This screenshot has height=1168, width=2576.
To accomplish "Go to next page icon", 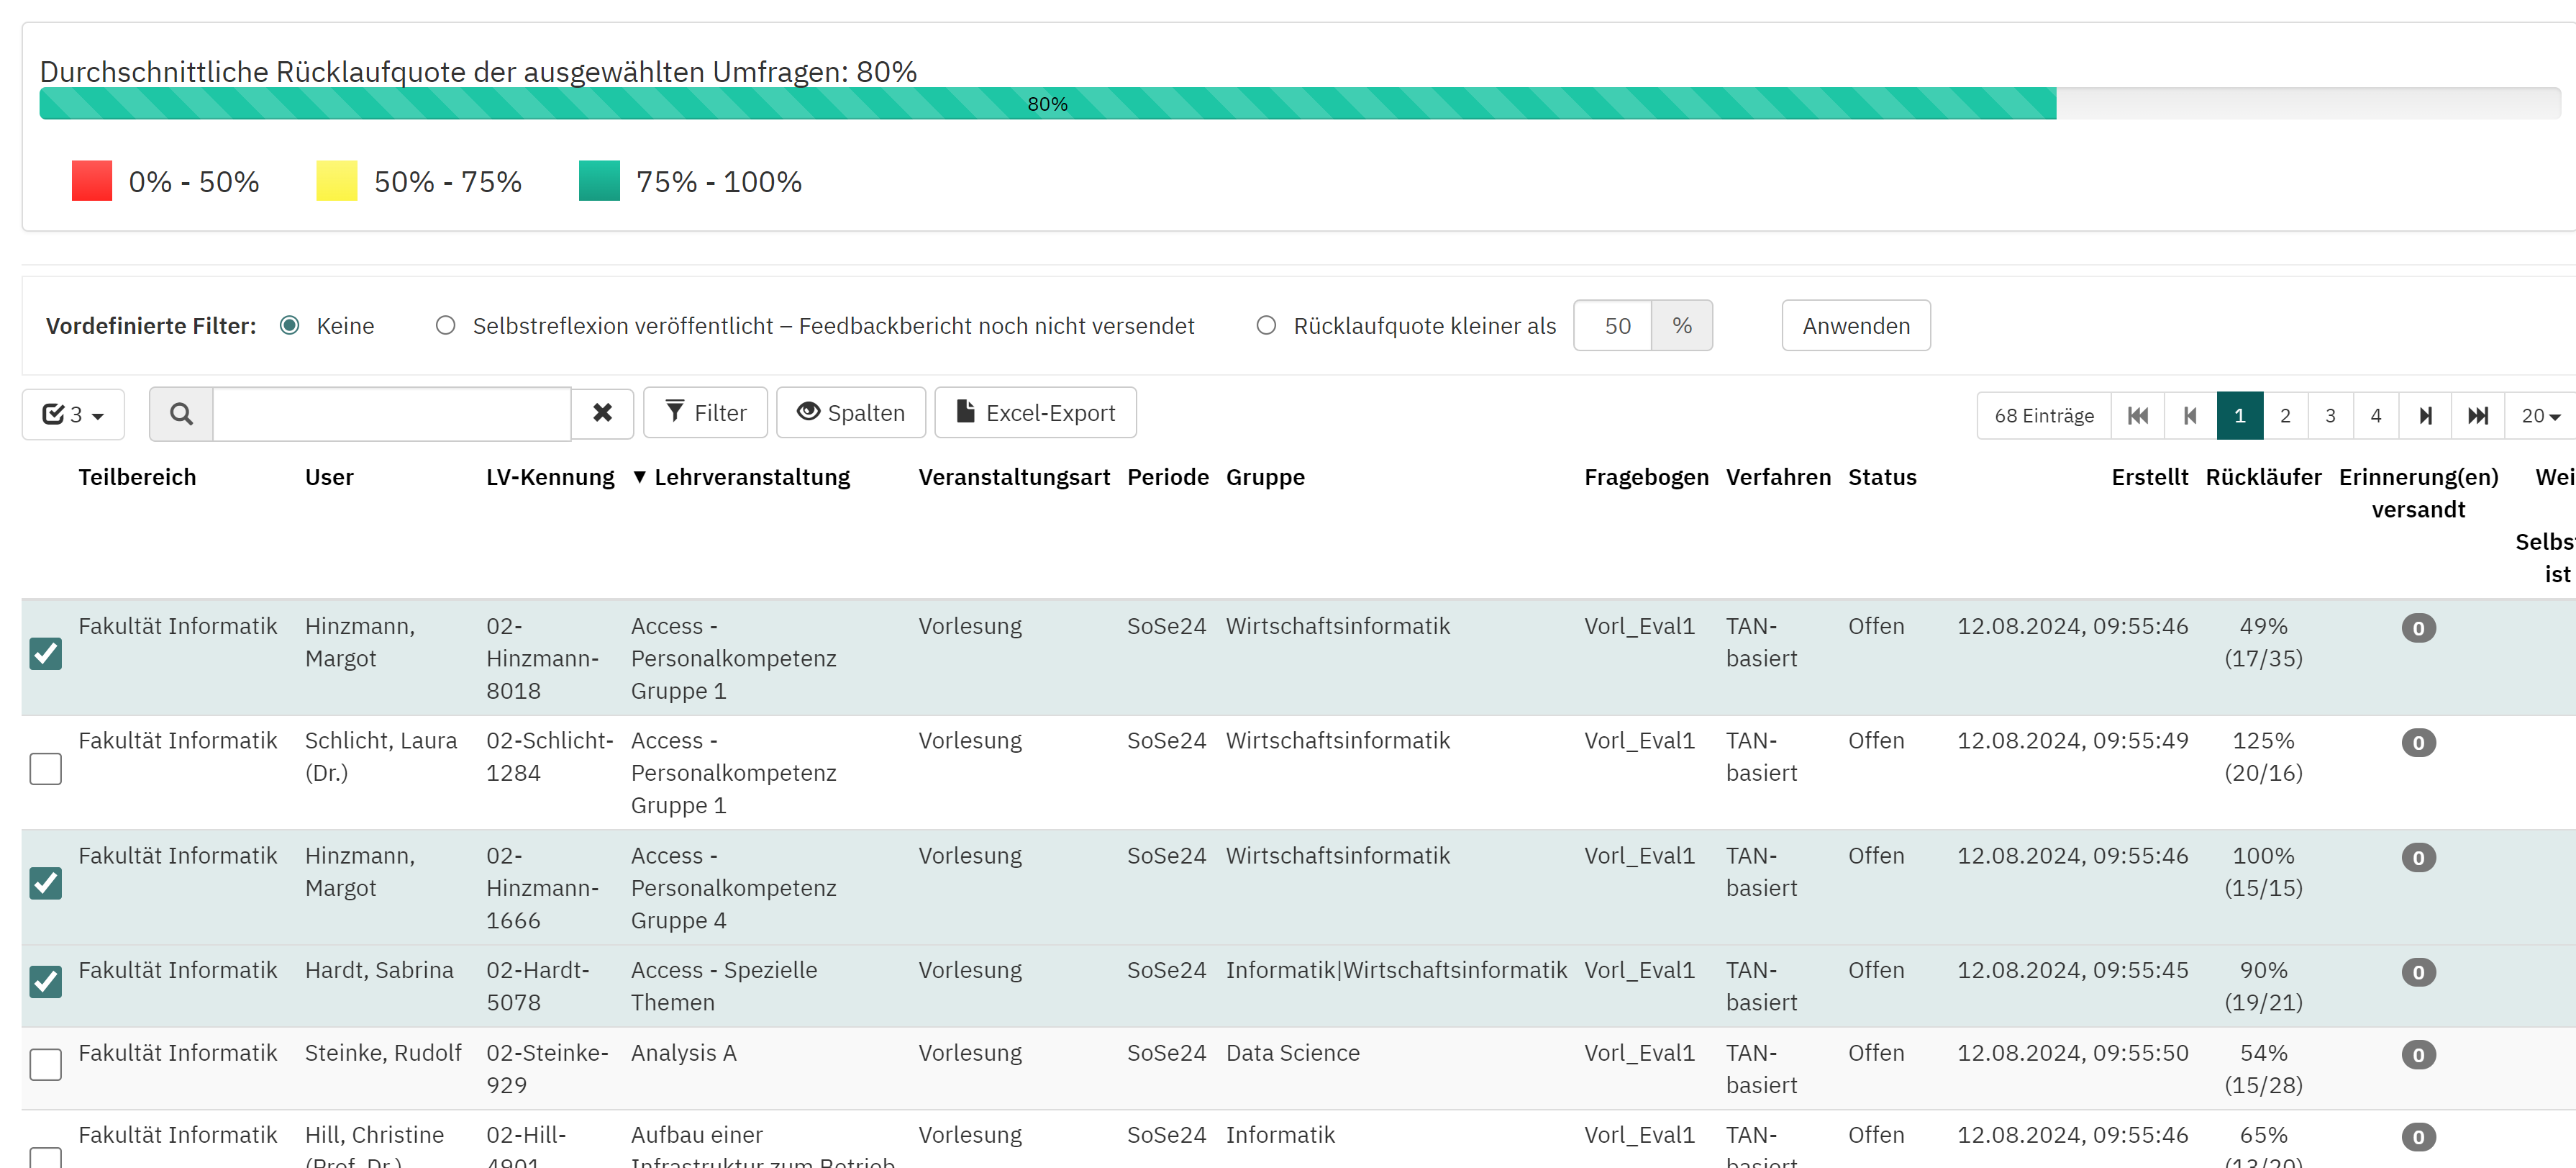I will (2425, 416).
